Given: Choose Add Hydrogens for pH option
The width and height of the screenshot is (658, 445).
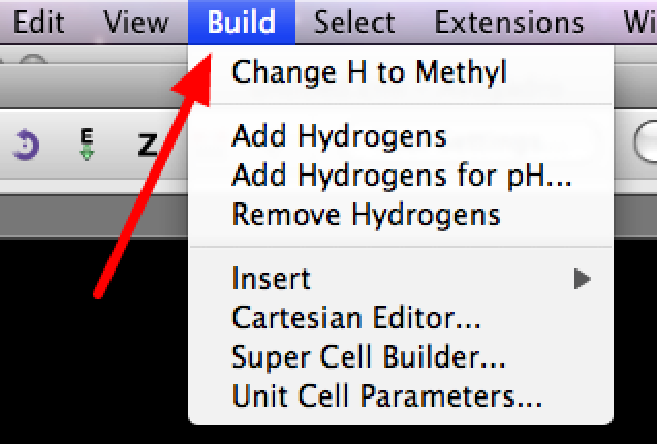Looking at the screenshot, I should pos(401,175).
